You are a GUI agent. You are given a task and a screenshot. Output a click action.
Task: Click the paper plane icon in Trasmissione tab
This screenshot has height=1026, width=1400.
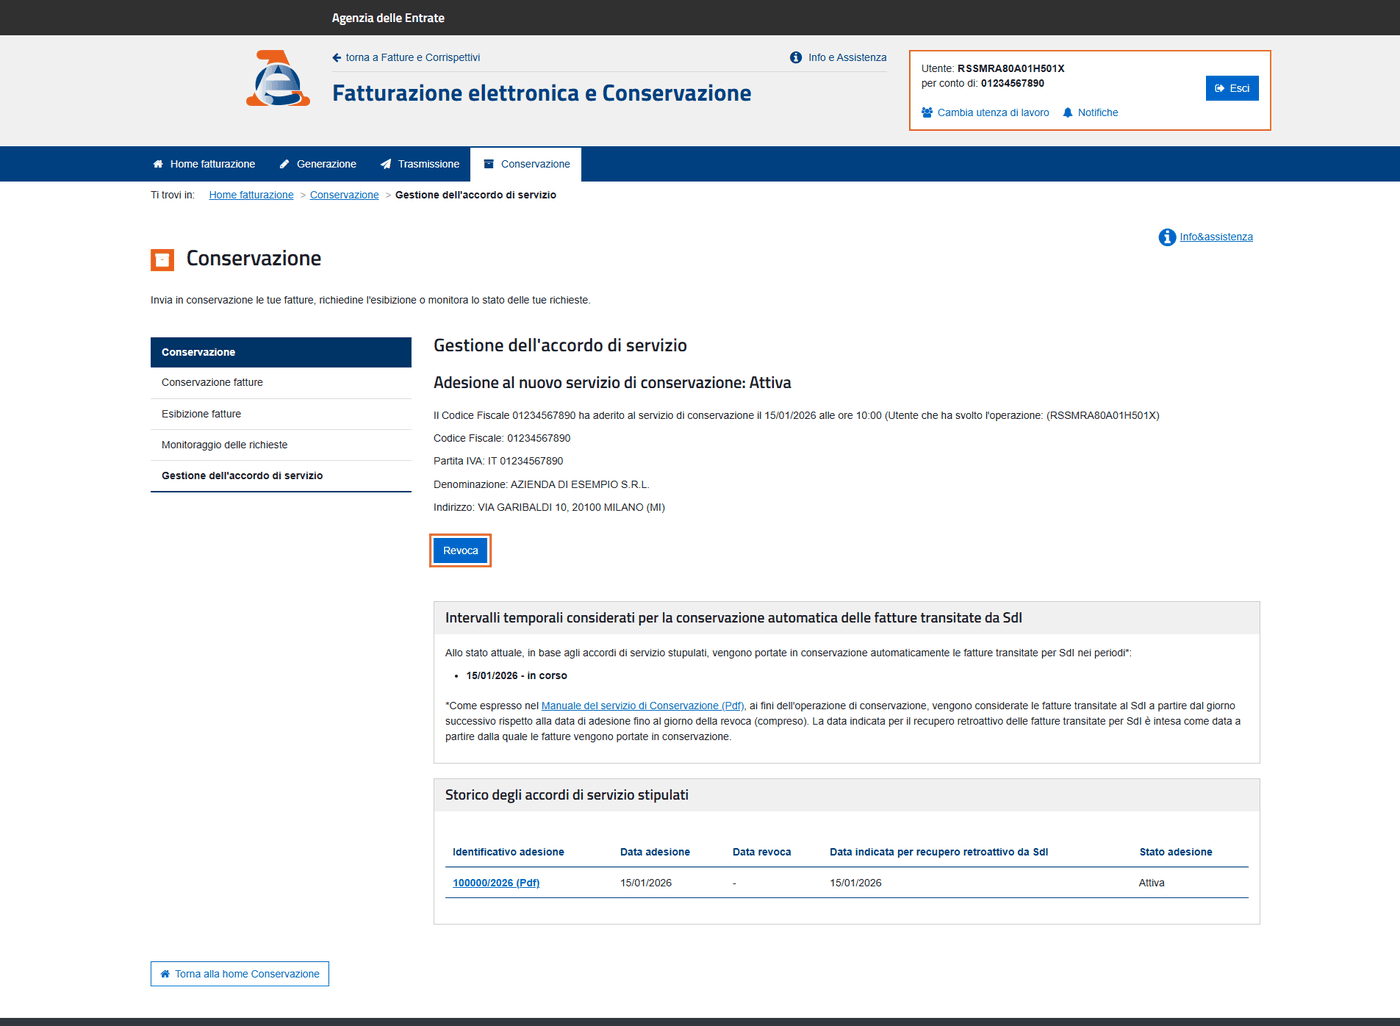point(386,164)
